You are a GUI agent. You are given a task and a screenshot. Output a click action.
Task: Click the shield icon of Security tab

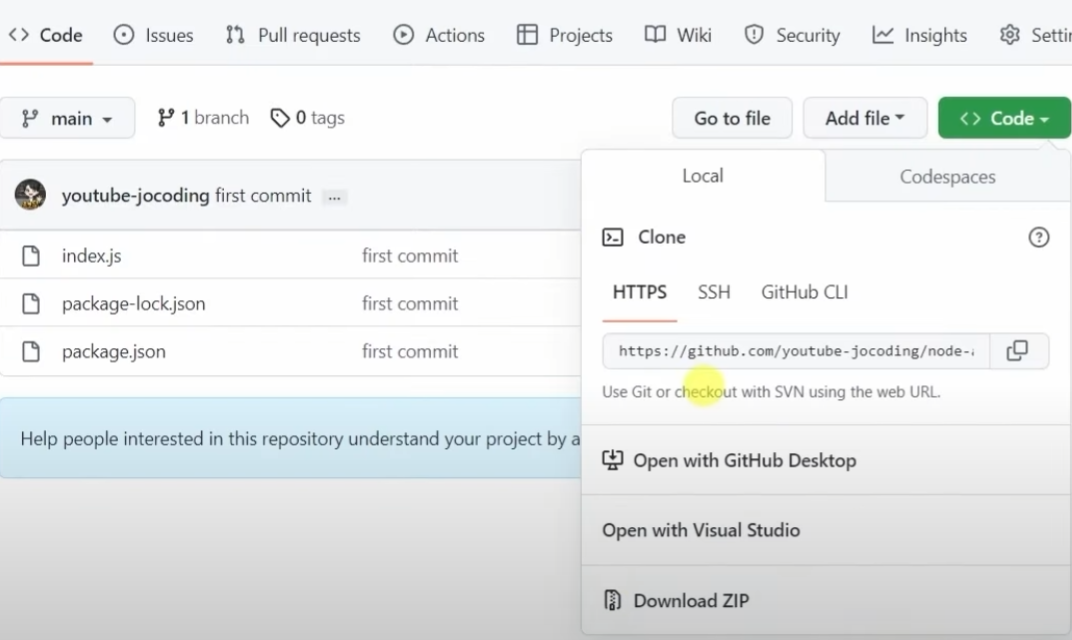pyautogui.click(x=753, y=35)
